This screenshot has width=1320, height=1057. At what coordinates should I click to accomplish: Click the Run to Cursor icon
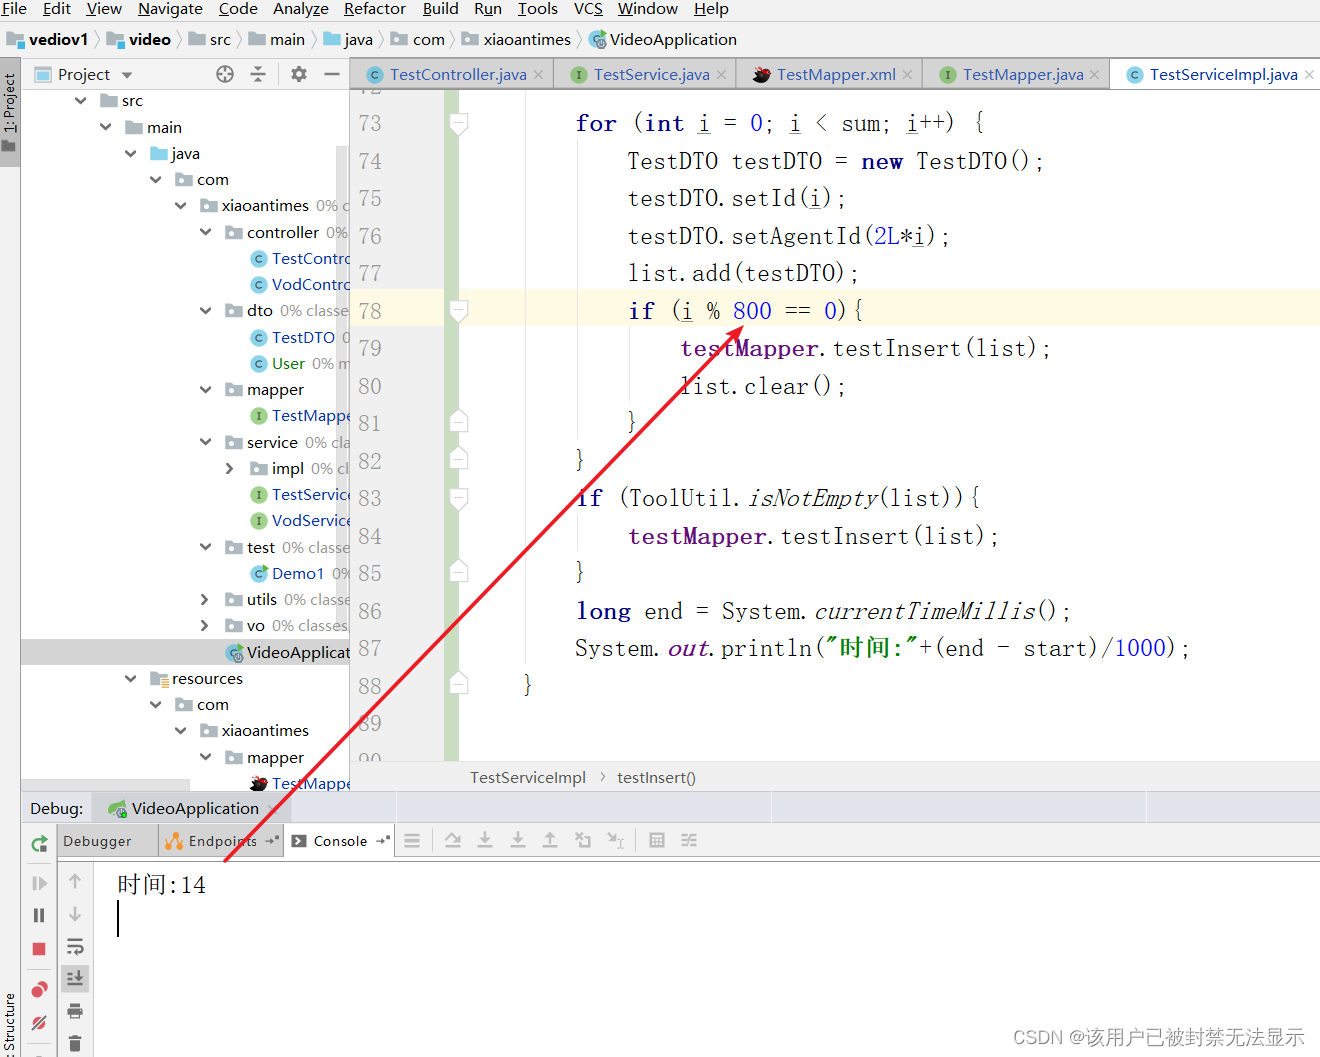pyautogui.click(x=616, y=840)
